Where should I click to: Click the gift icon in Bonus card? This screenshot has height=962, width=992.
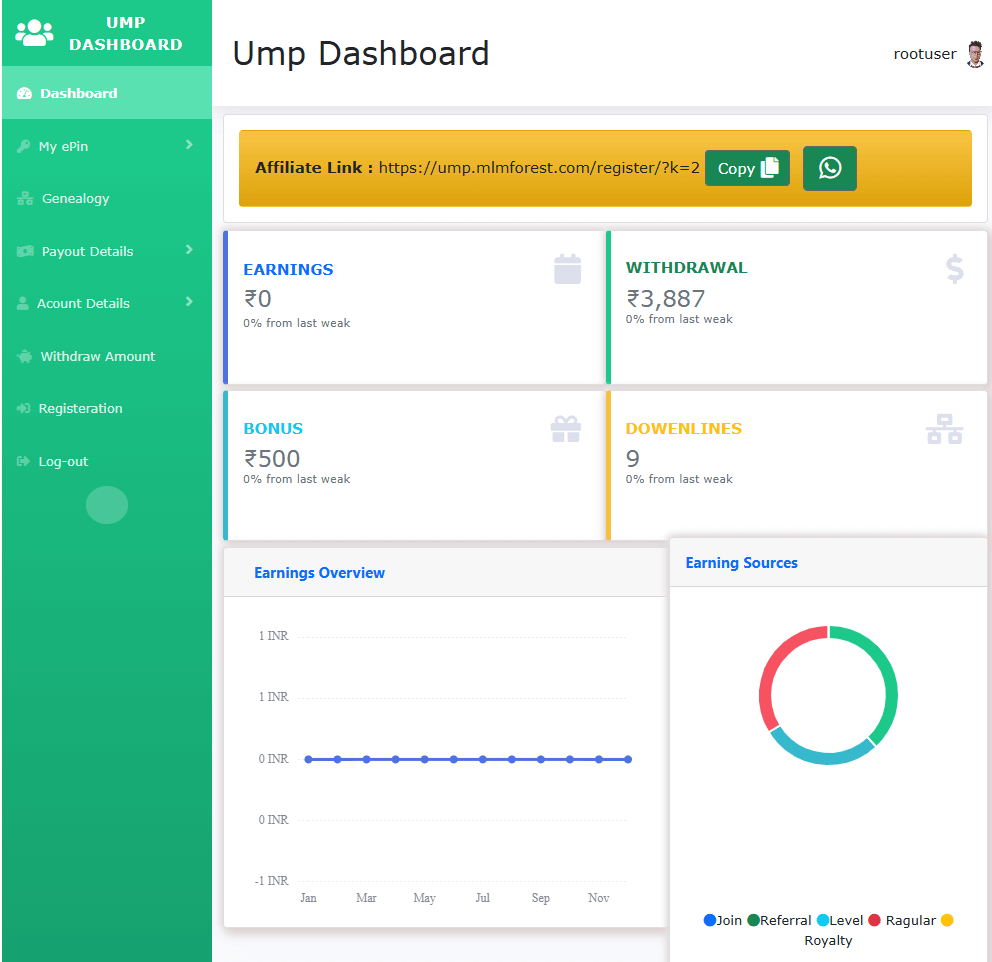565,429
